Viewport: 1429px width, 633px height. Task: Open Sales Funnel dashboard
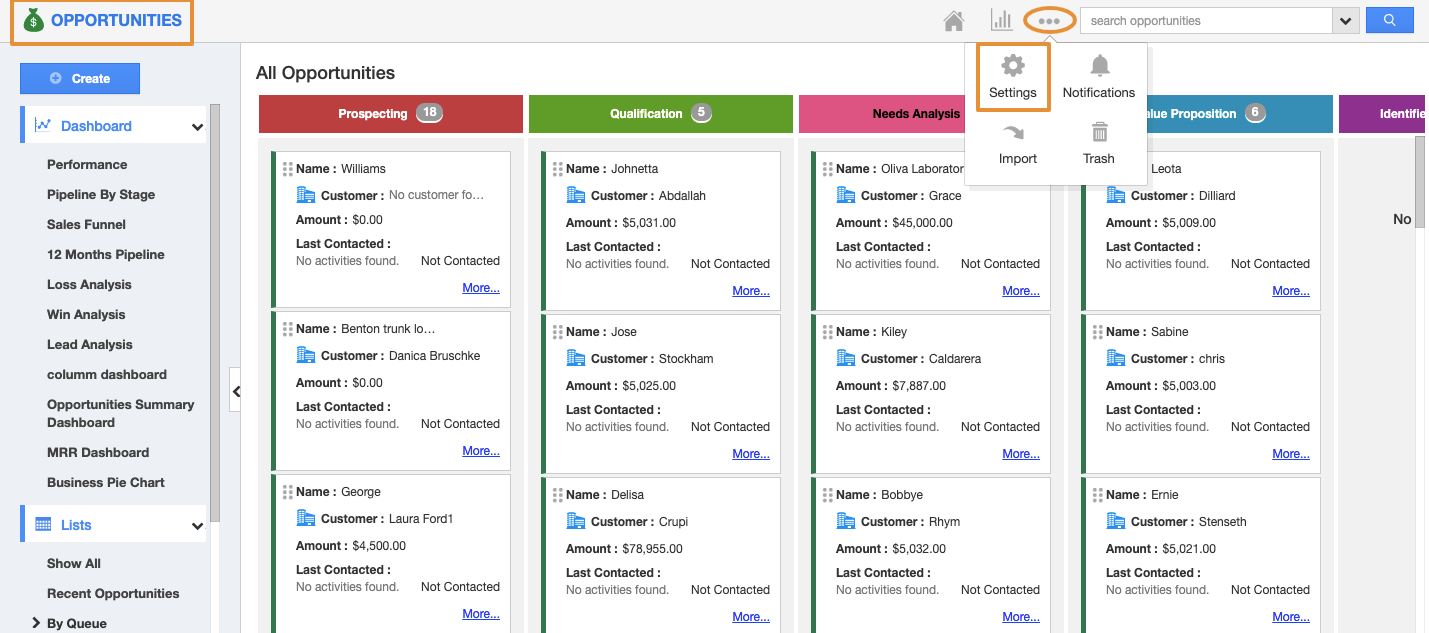(86, 225)
